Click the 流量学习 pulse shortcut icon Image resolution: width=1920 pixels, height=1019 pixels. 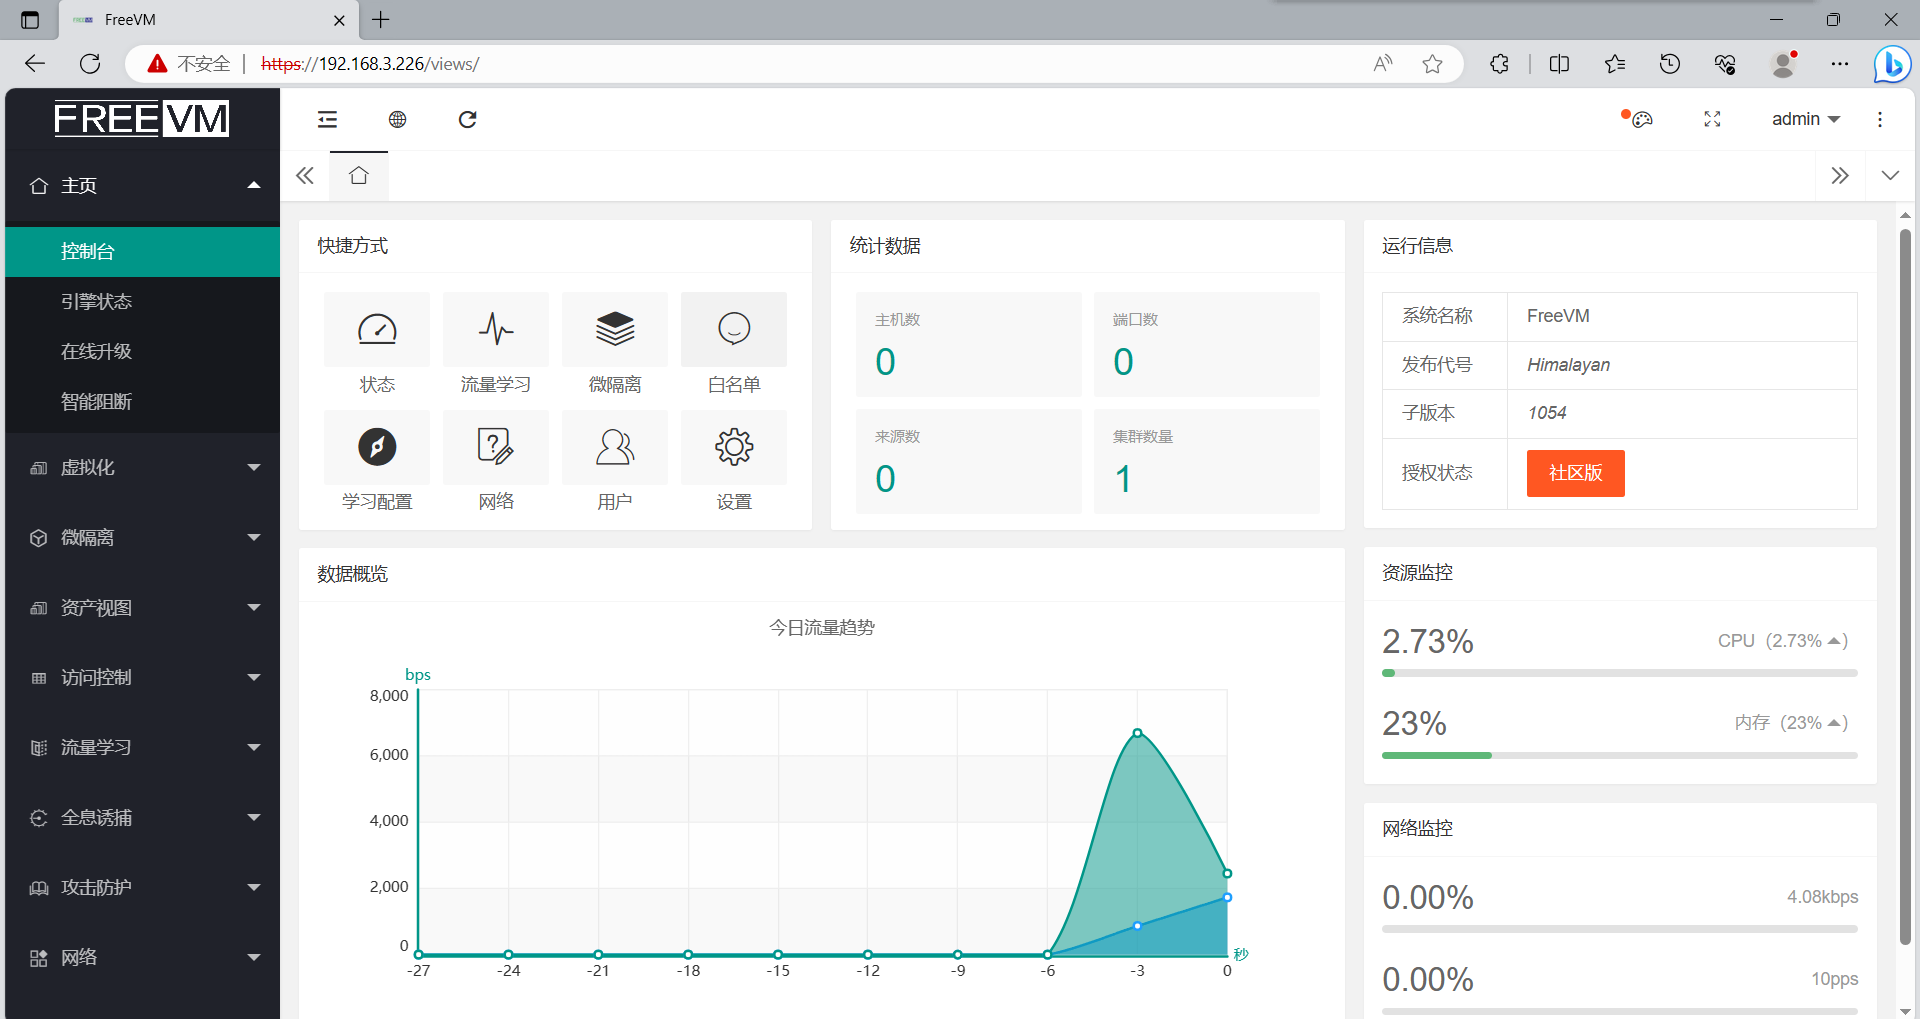click(496, 329)
